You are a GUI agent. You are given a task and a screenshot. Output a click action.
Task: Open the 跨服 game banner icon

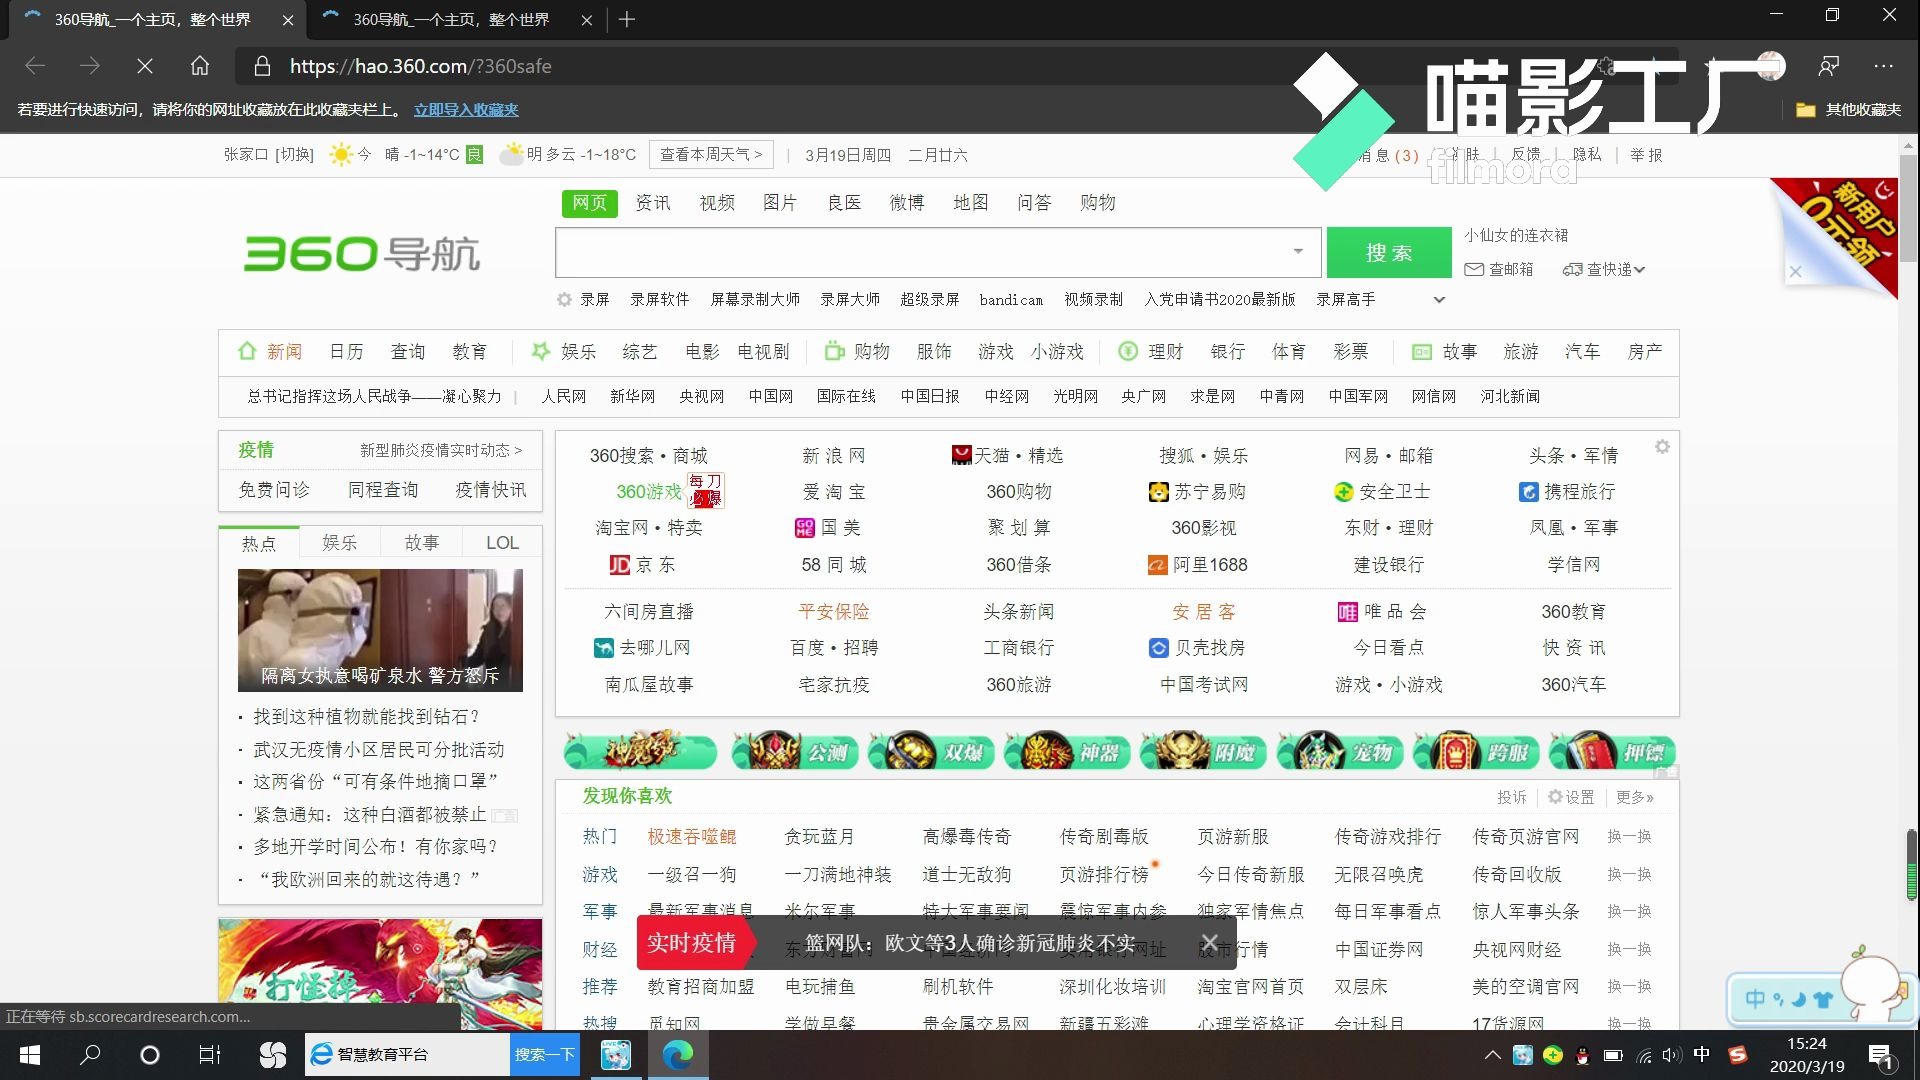[x=1476, y=751]
